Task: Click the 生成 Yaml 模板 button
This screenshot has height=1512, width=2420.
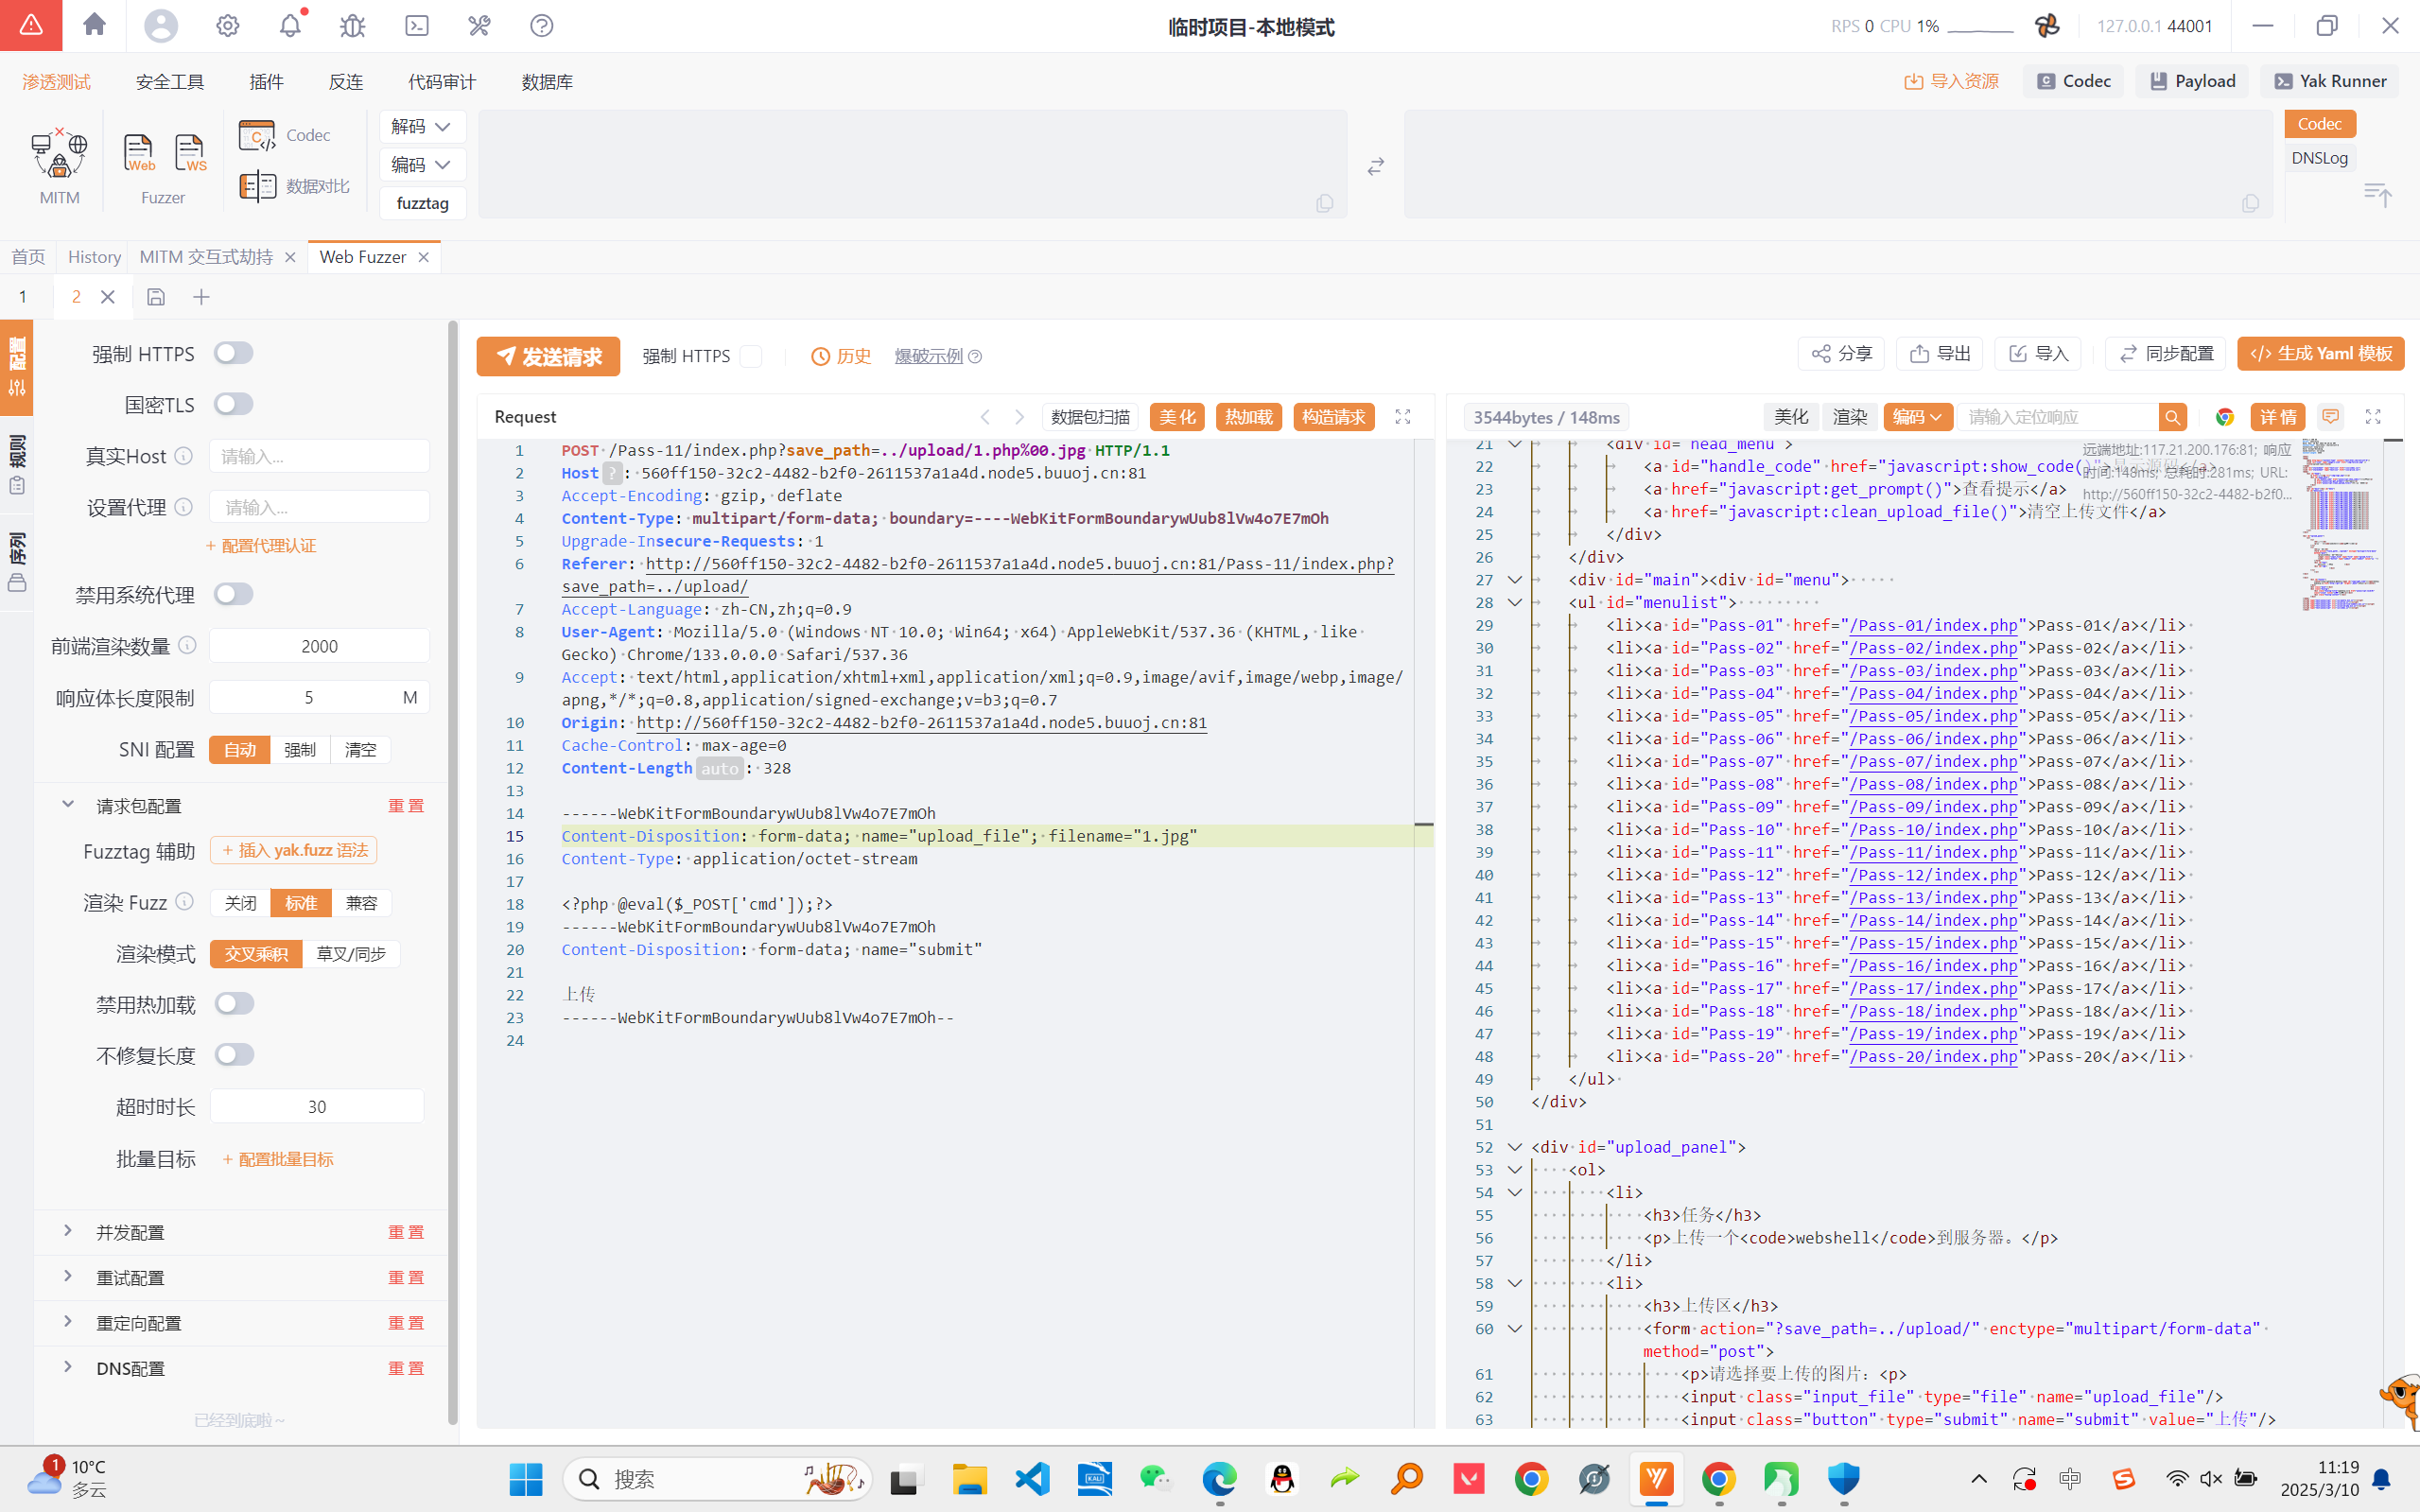Action: [x=2320, y=354]
